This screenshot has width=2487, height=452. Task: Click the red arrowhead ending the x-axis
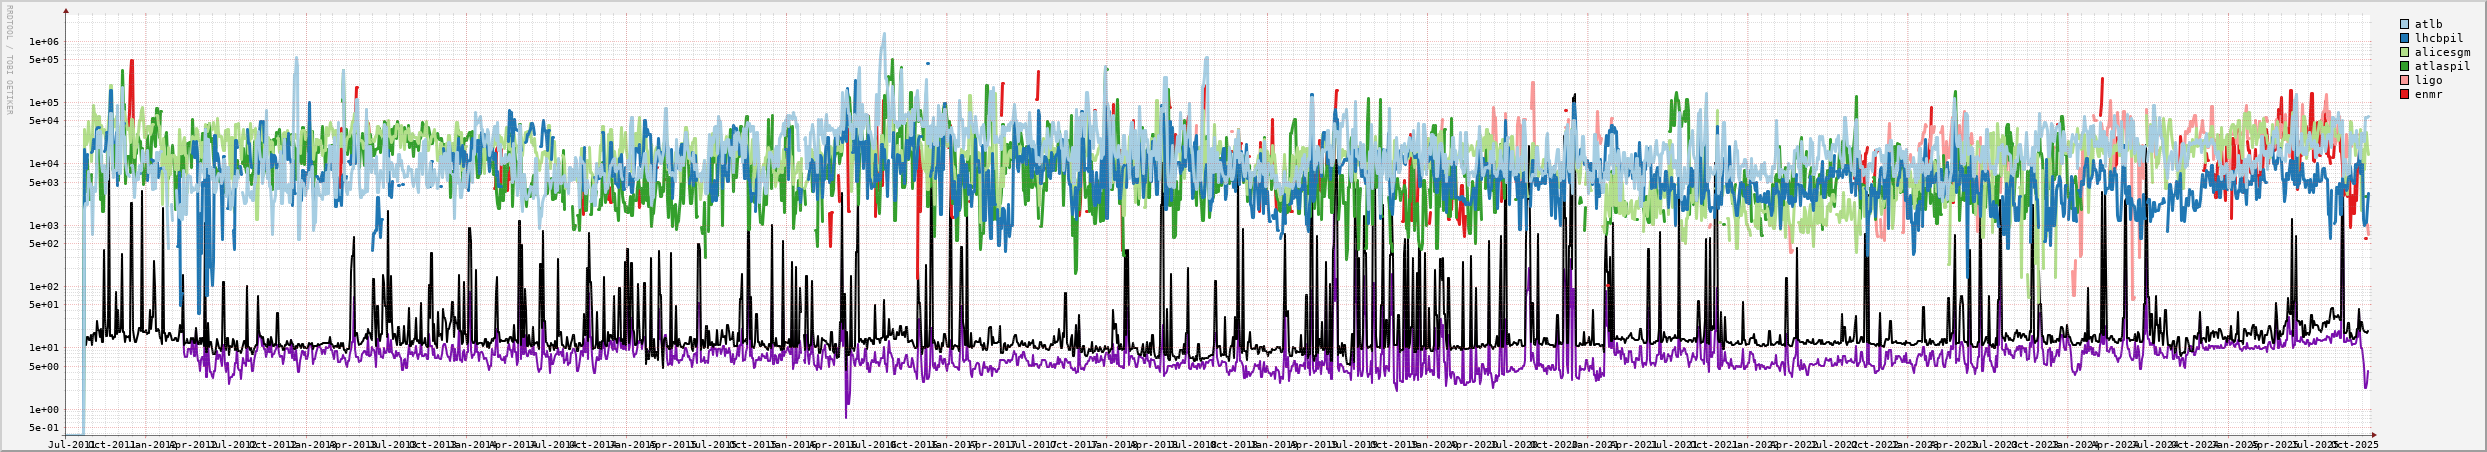click(x=2372, y=434)
